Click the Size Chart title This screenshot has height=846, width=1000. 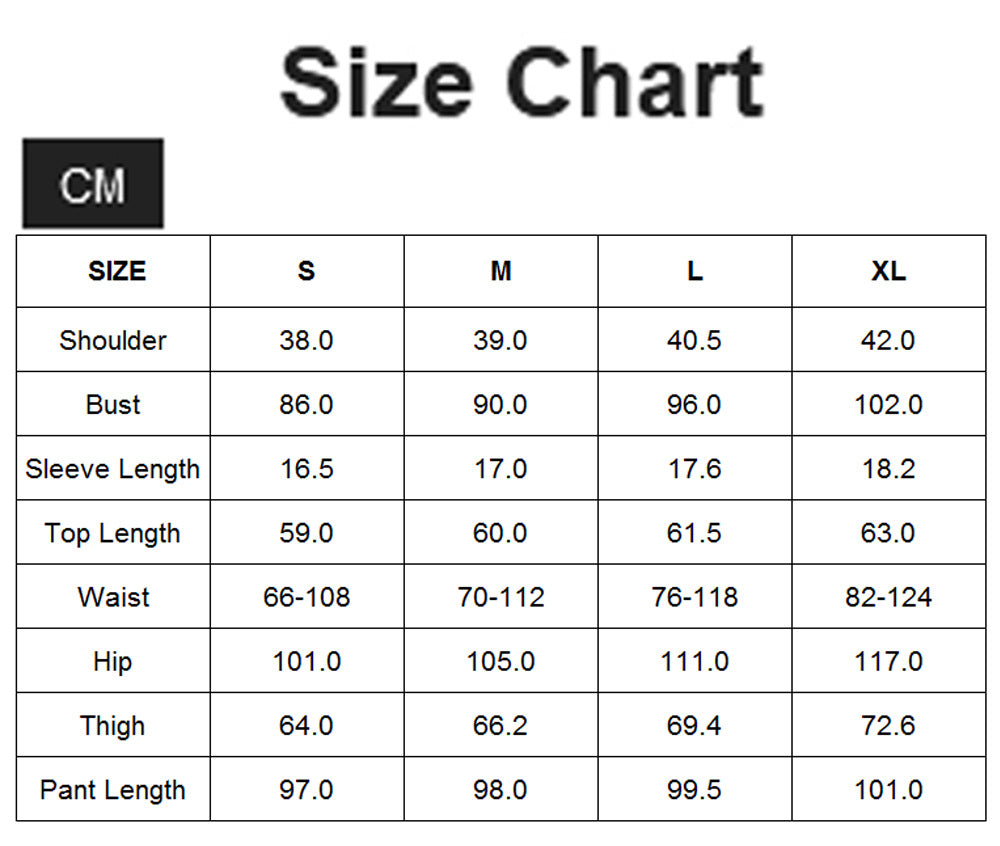pyautogui.click(x=522, y=82)
